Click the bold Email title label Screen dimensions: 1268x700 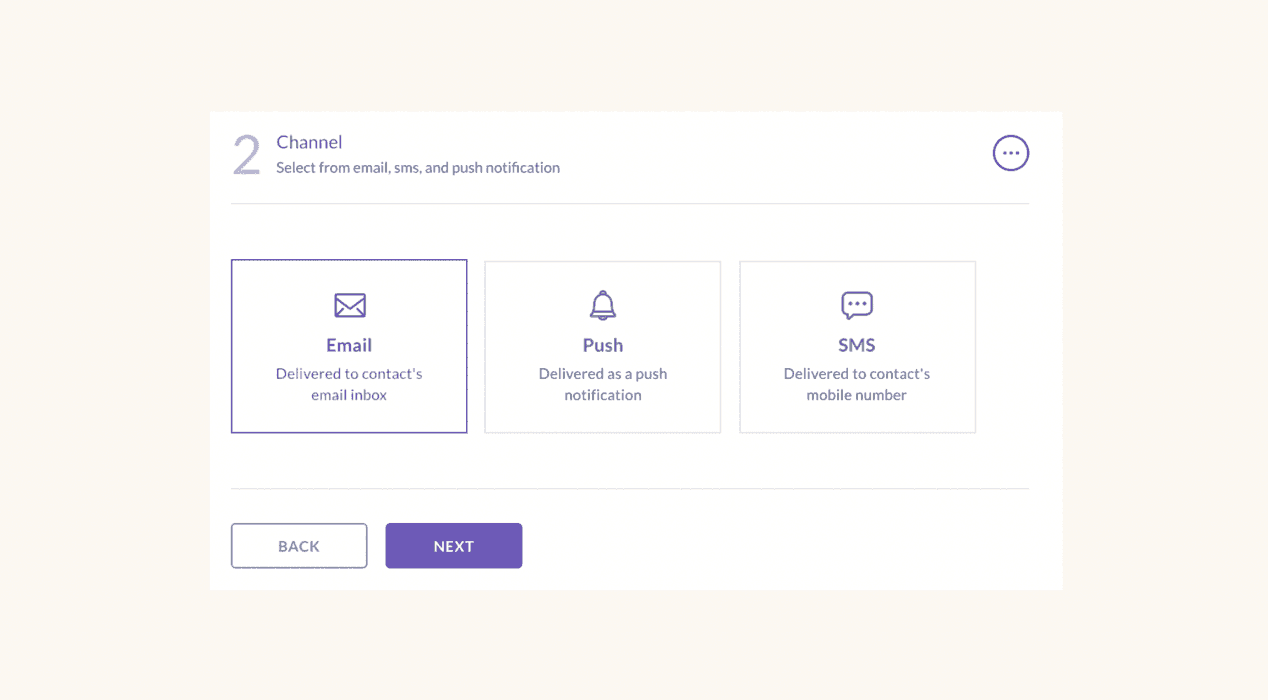[349, 345]
